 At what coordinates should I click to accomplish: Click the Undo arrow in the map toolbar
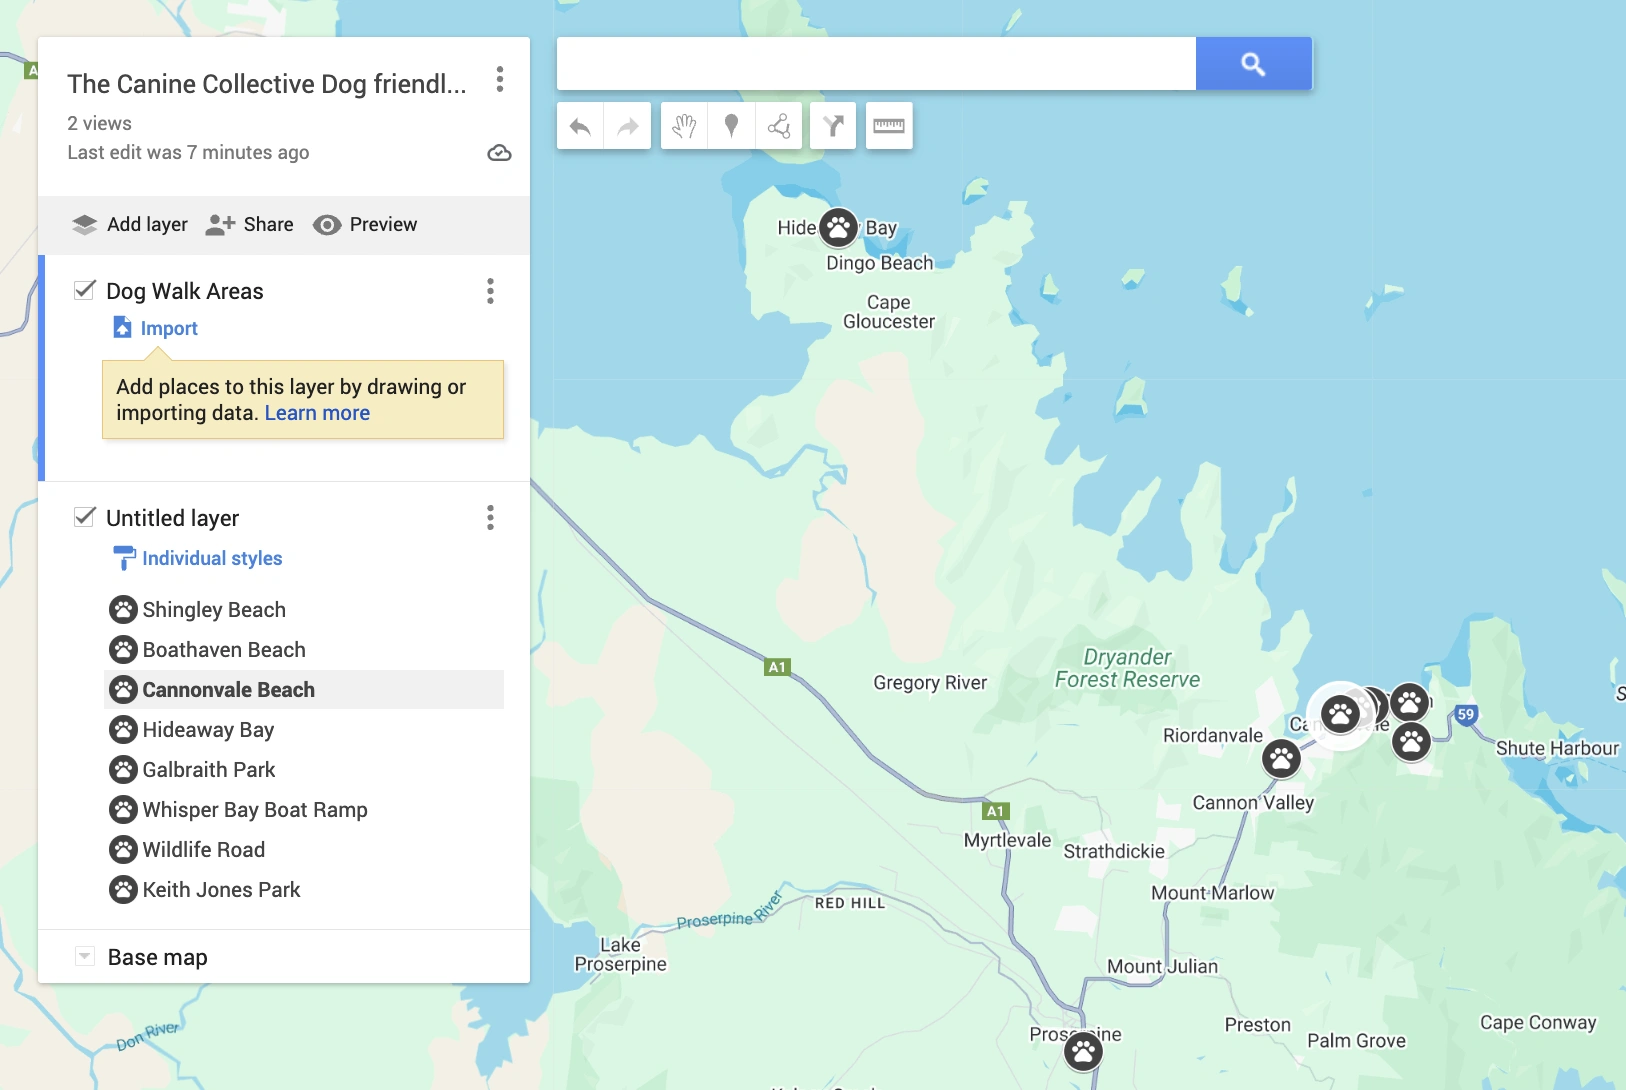click(x=580, y=126)
